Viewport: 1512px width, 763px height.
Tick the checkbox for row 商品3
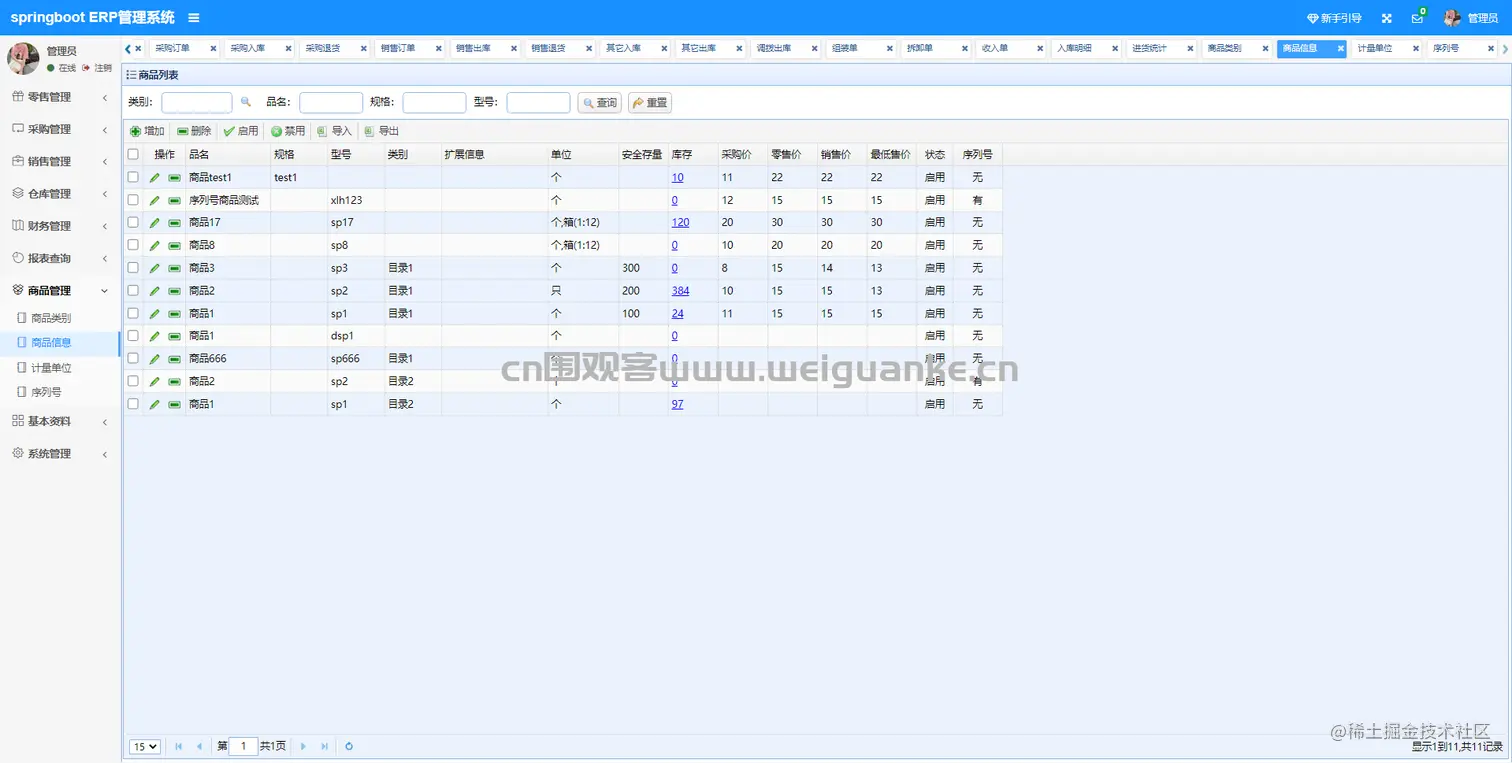(133, 268)
